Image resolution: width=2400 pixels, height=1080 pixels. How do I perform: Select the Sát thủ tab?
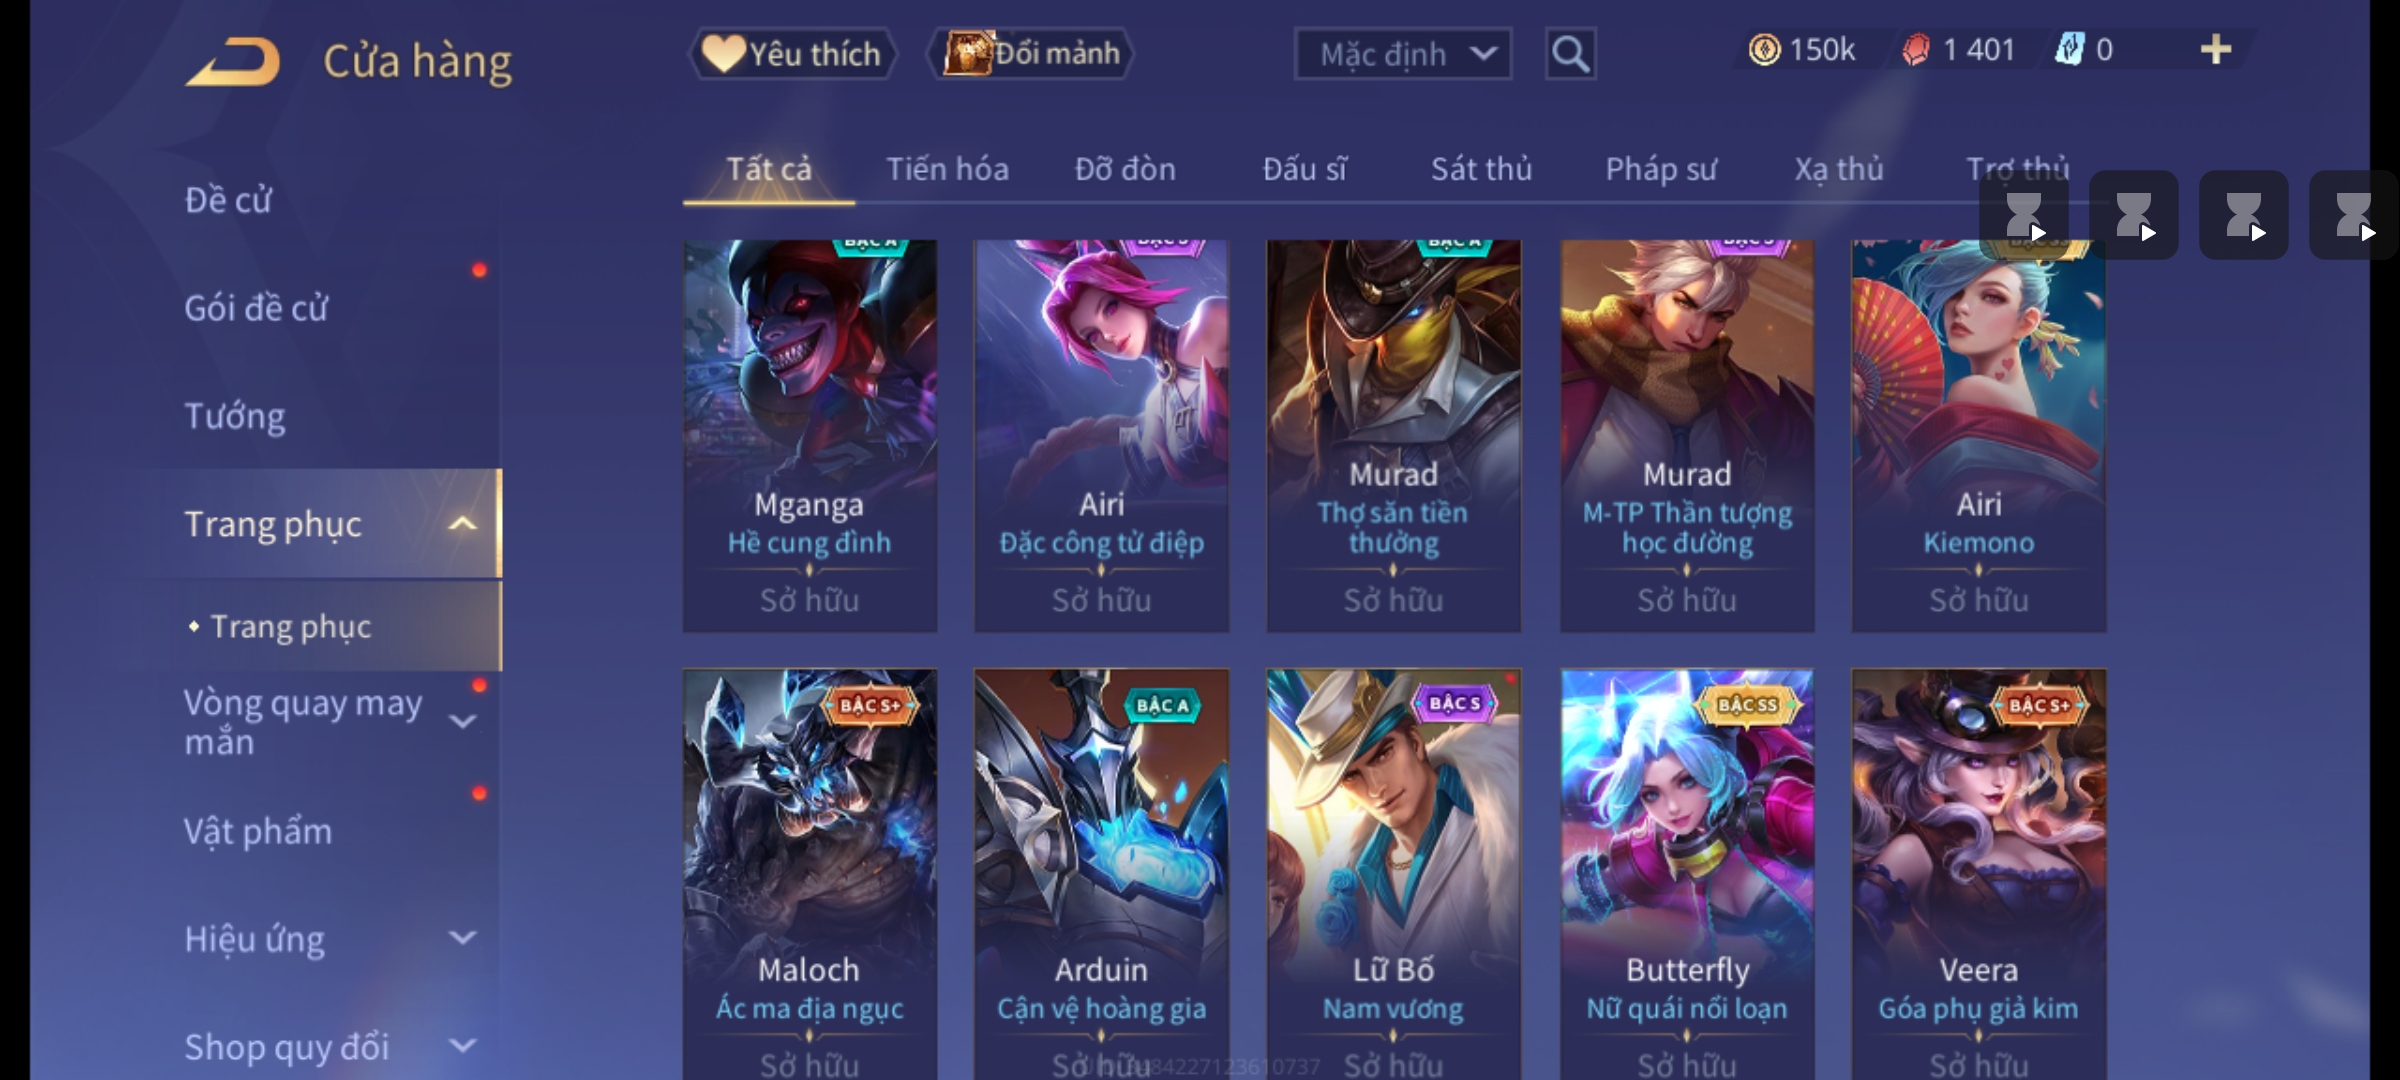(1481, 169)
